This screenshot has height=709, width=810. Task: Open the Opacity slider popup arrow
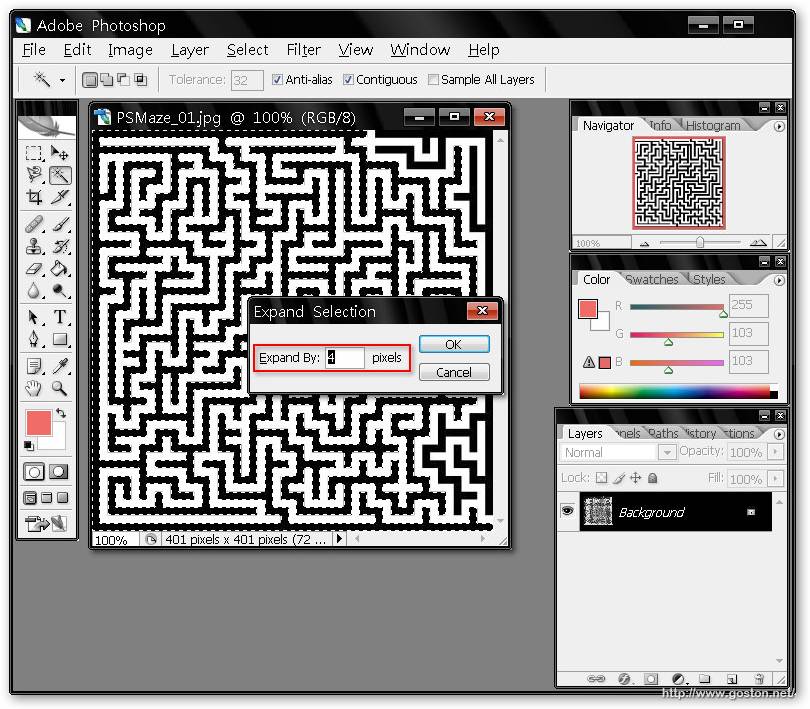774,452
